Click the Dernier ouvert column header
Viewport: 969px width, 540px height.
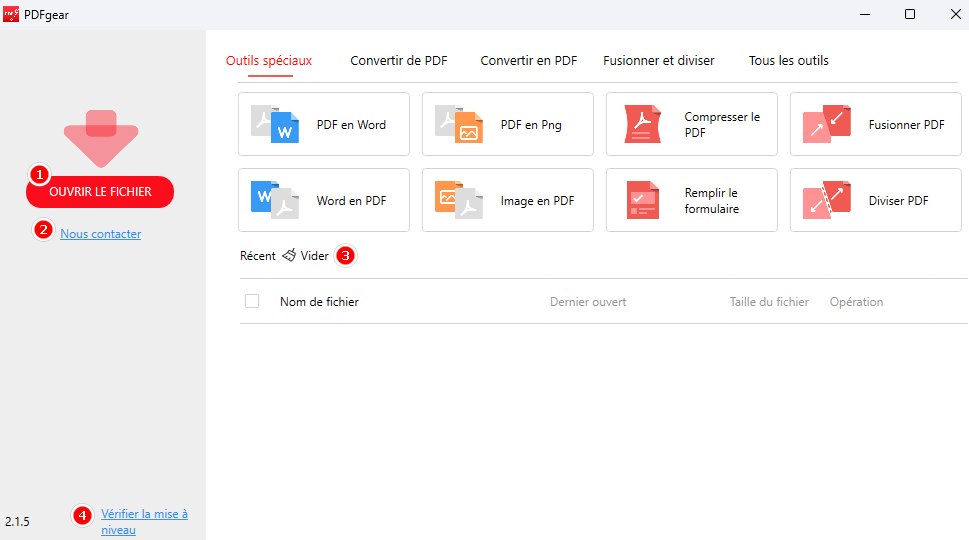[588, 302]
